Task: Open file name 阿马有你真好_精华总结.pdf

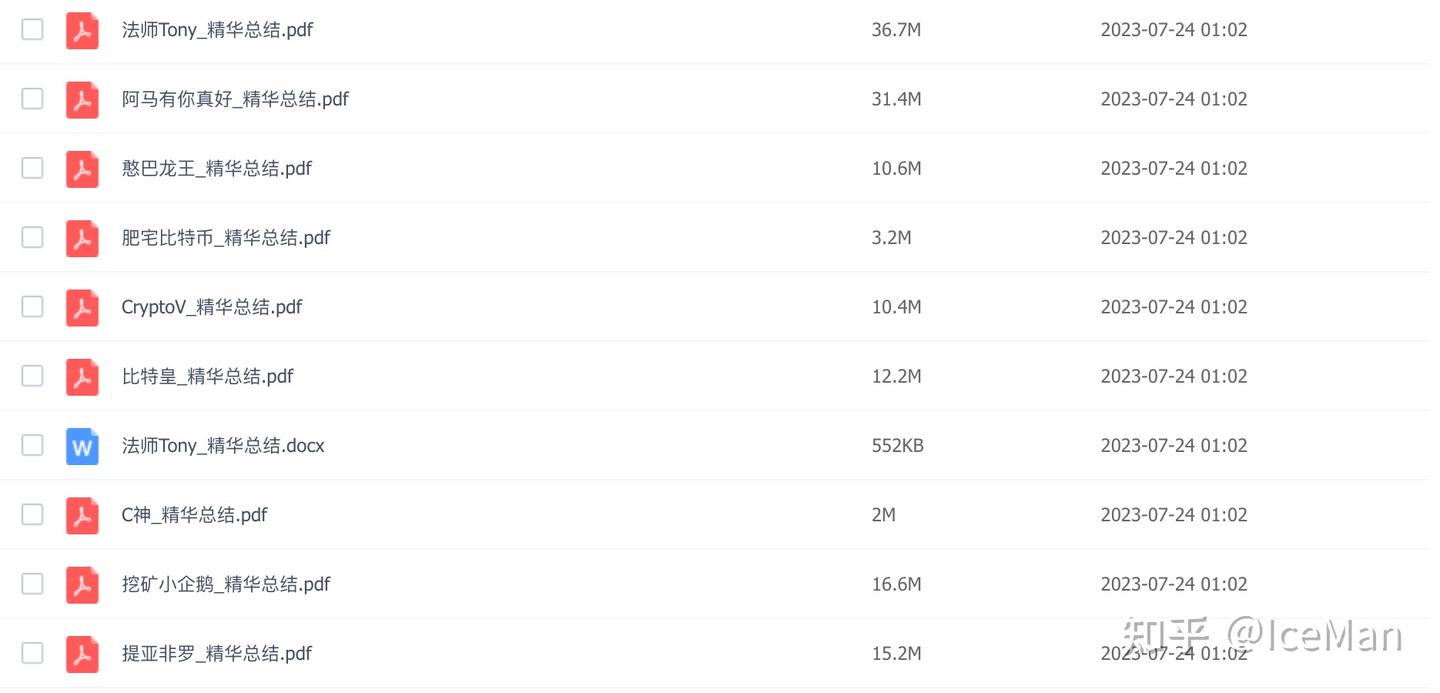Action: click(x=235, y=99)
